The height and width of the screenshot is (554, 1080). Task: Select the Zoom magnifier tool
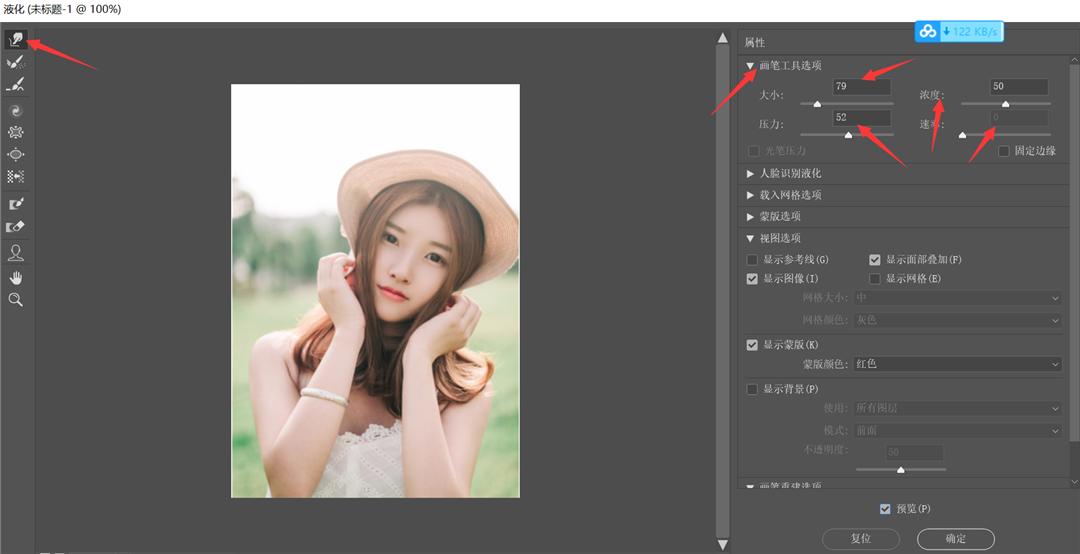click(x=15, y=299)
